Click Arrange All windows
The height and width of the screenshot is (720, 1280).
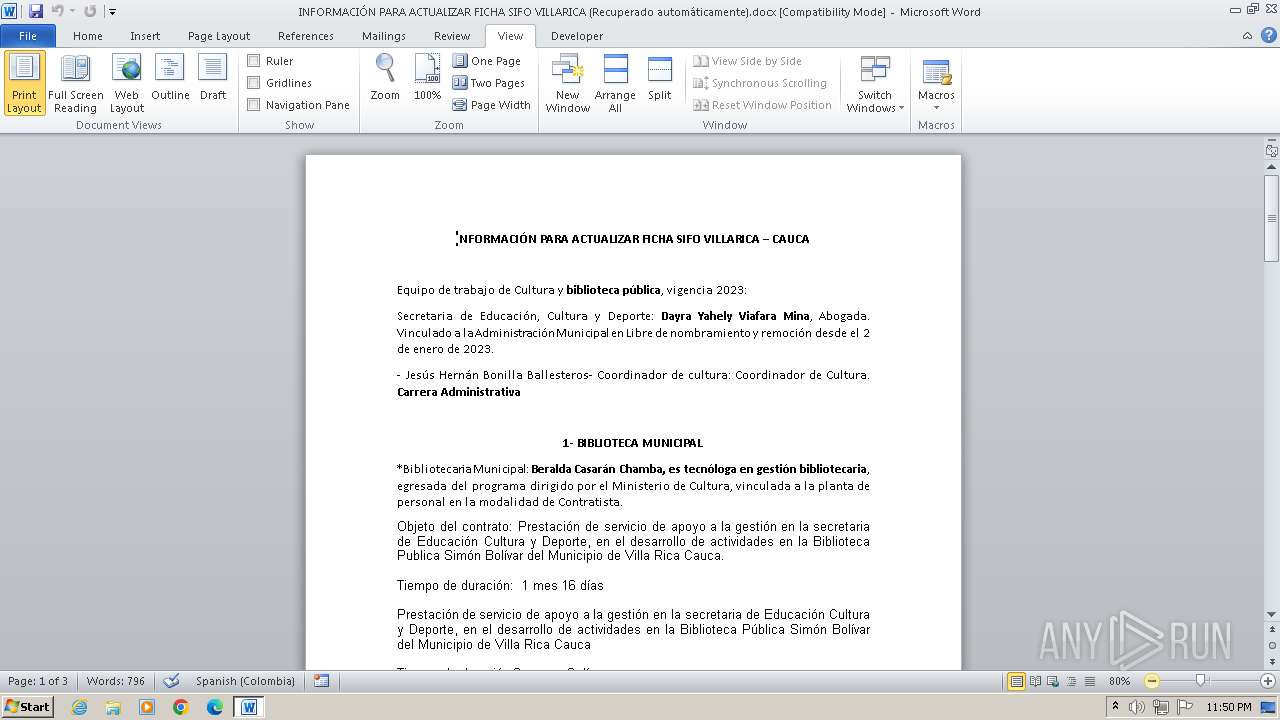[615, 84]
